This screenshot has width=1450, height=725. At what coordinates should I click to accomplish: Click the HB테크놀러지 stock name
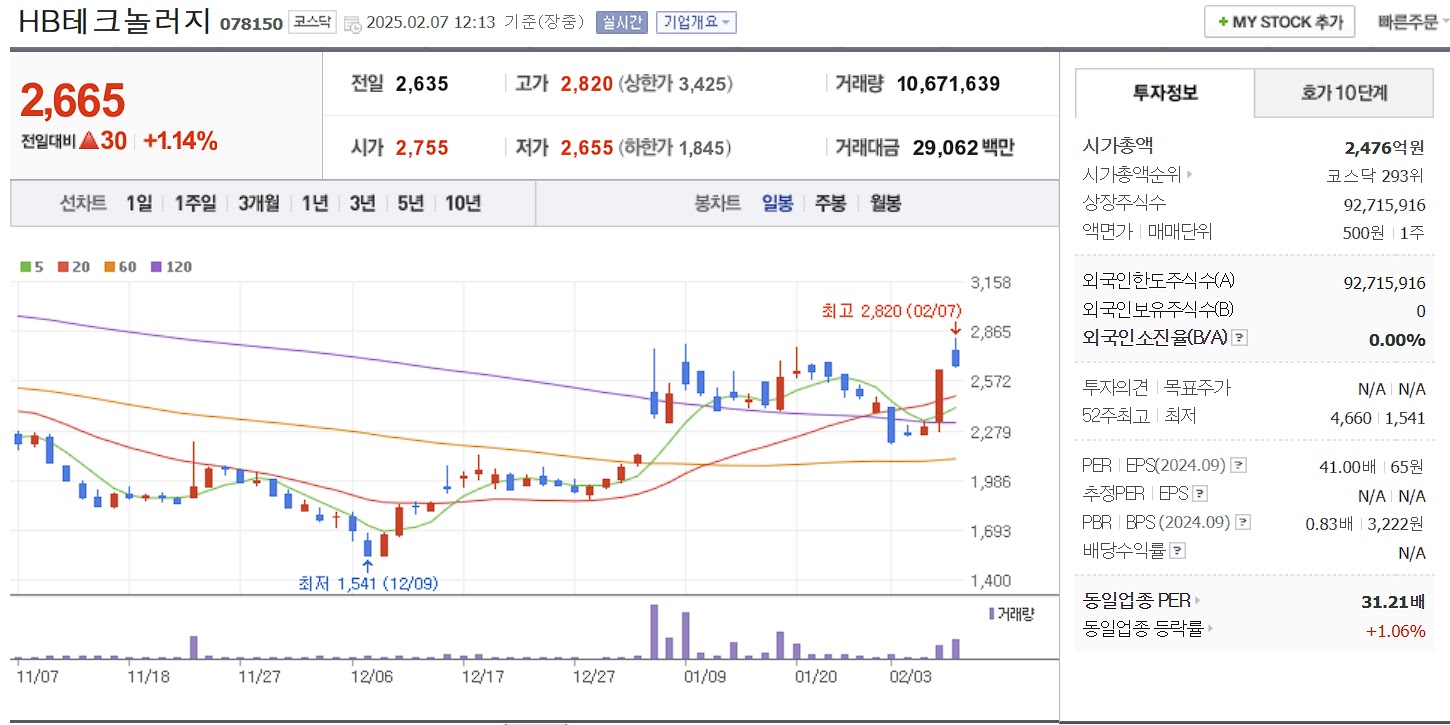click(x=113, y=22)
